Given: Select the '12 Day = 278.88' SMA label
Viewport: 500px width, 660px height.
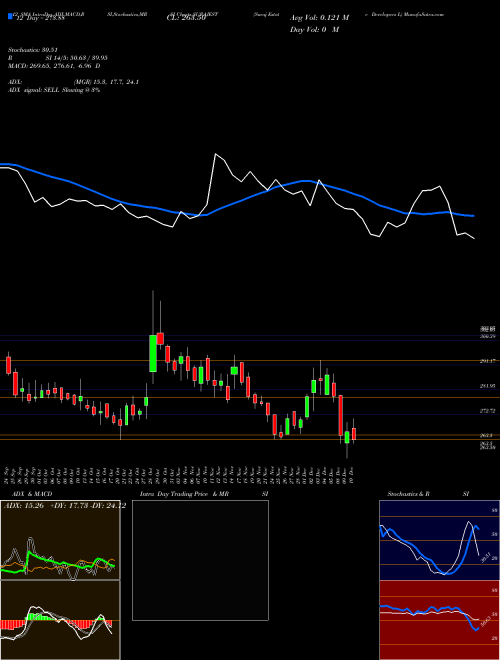Looking at the screenshot, I should click(x=39, y=18).
